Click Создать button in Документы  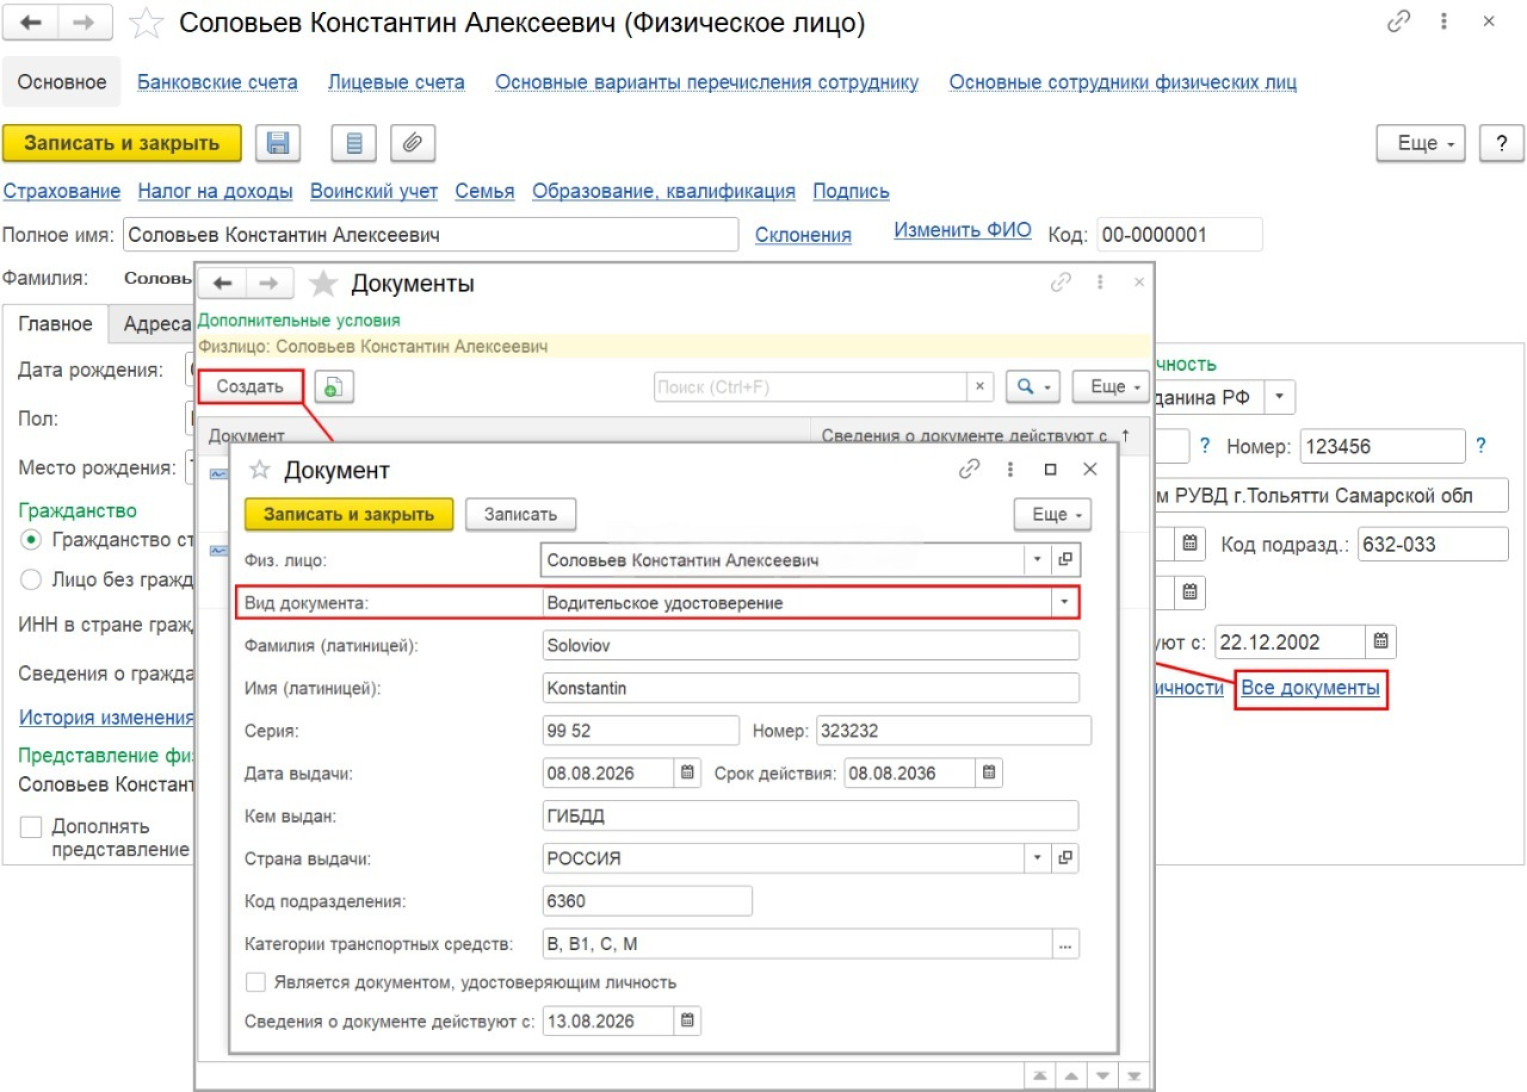point(250,387)
